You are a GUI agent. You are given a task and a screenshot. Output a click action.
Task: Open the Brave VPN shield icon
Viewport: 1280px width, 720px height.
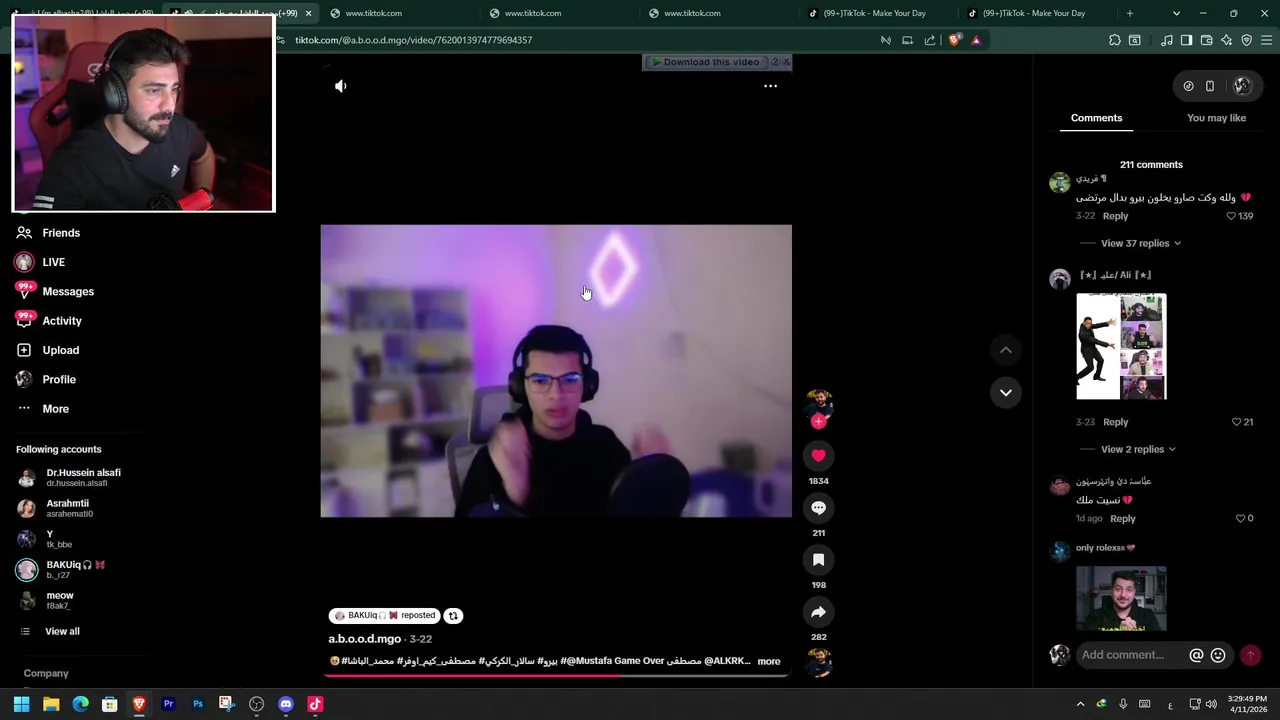coord(1246,40)
